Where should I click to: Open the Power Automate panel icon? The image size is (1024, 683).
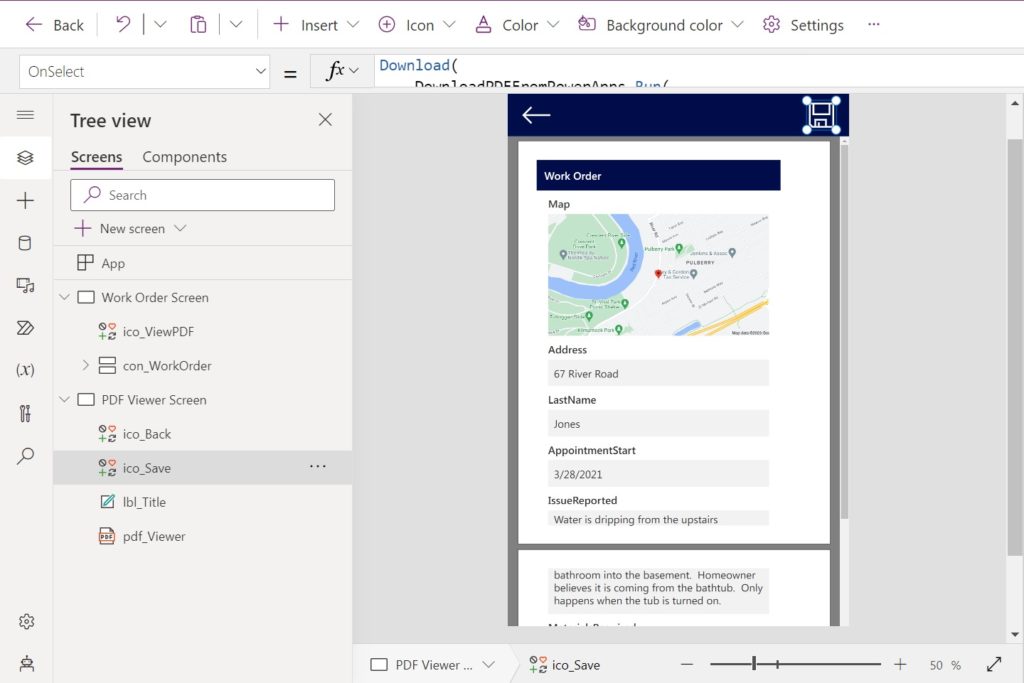pos(27,327)
